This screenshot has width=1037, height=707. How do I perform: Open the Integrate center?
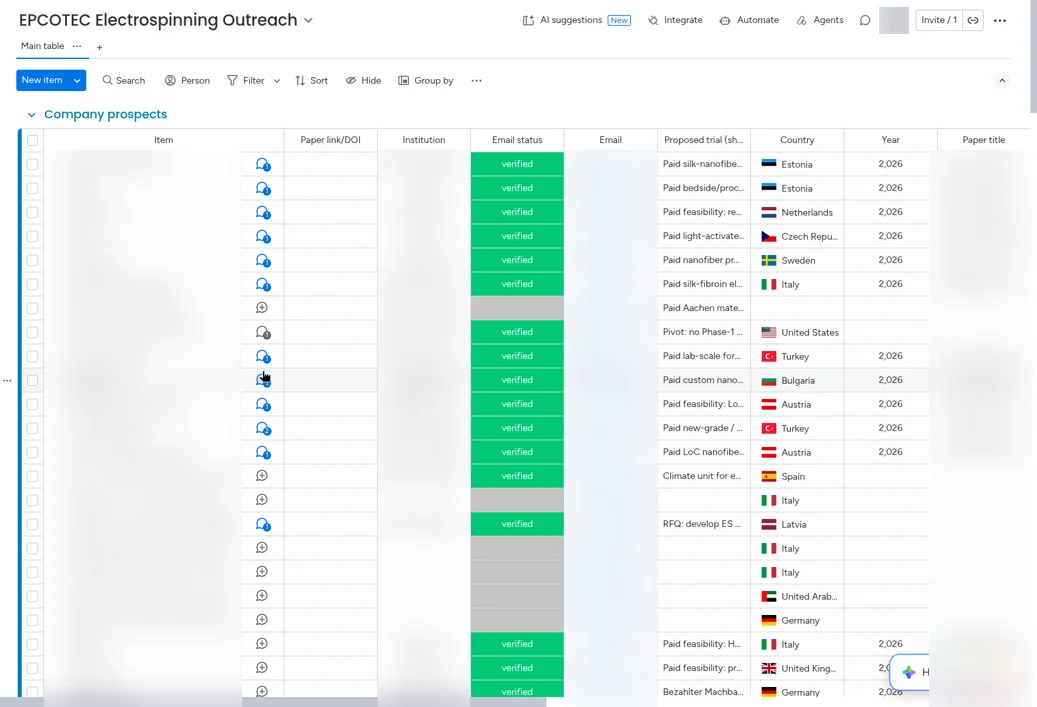click(675, 21)
